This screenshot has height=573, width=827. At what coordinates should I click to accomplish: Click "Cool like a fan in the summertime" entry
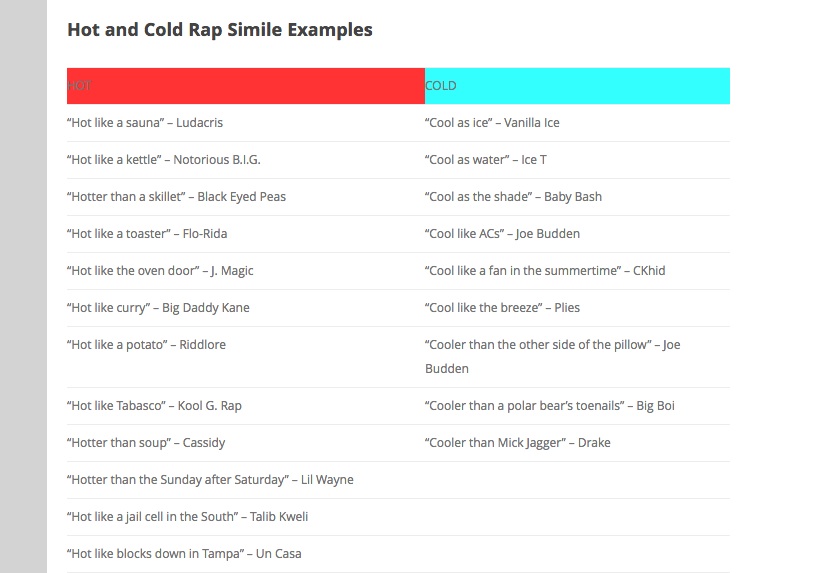tap(545, 271)
